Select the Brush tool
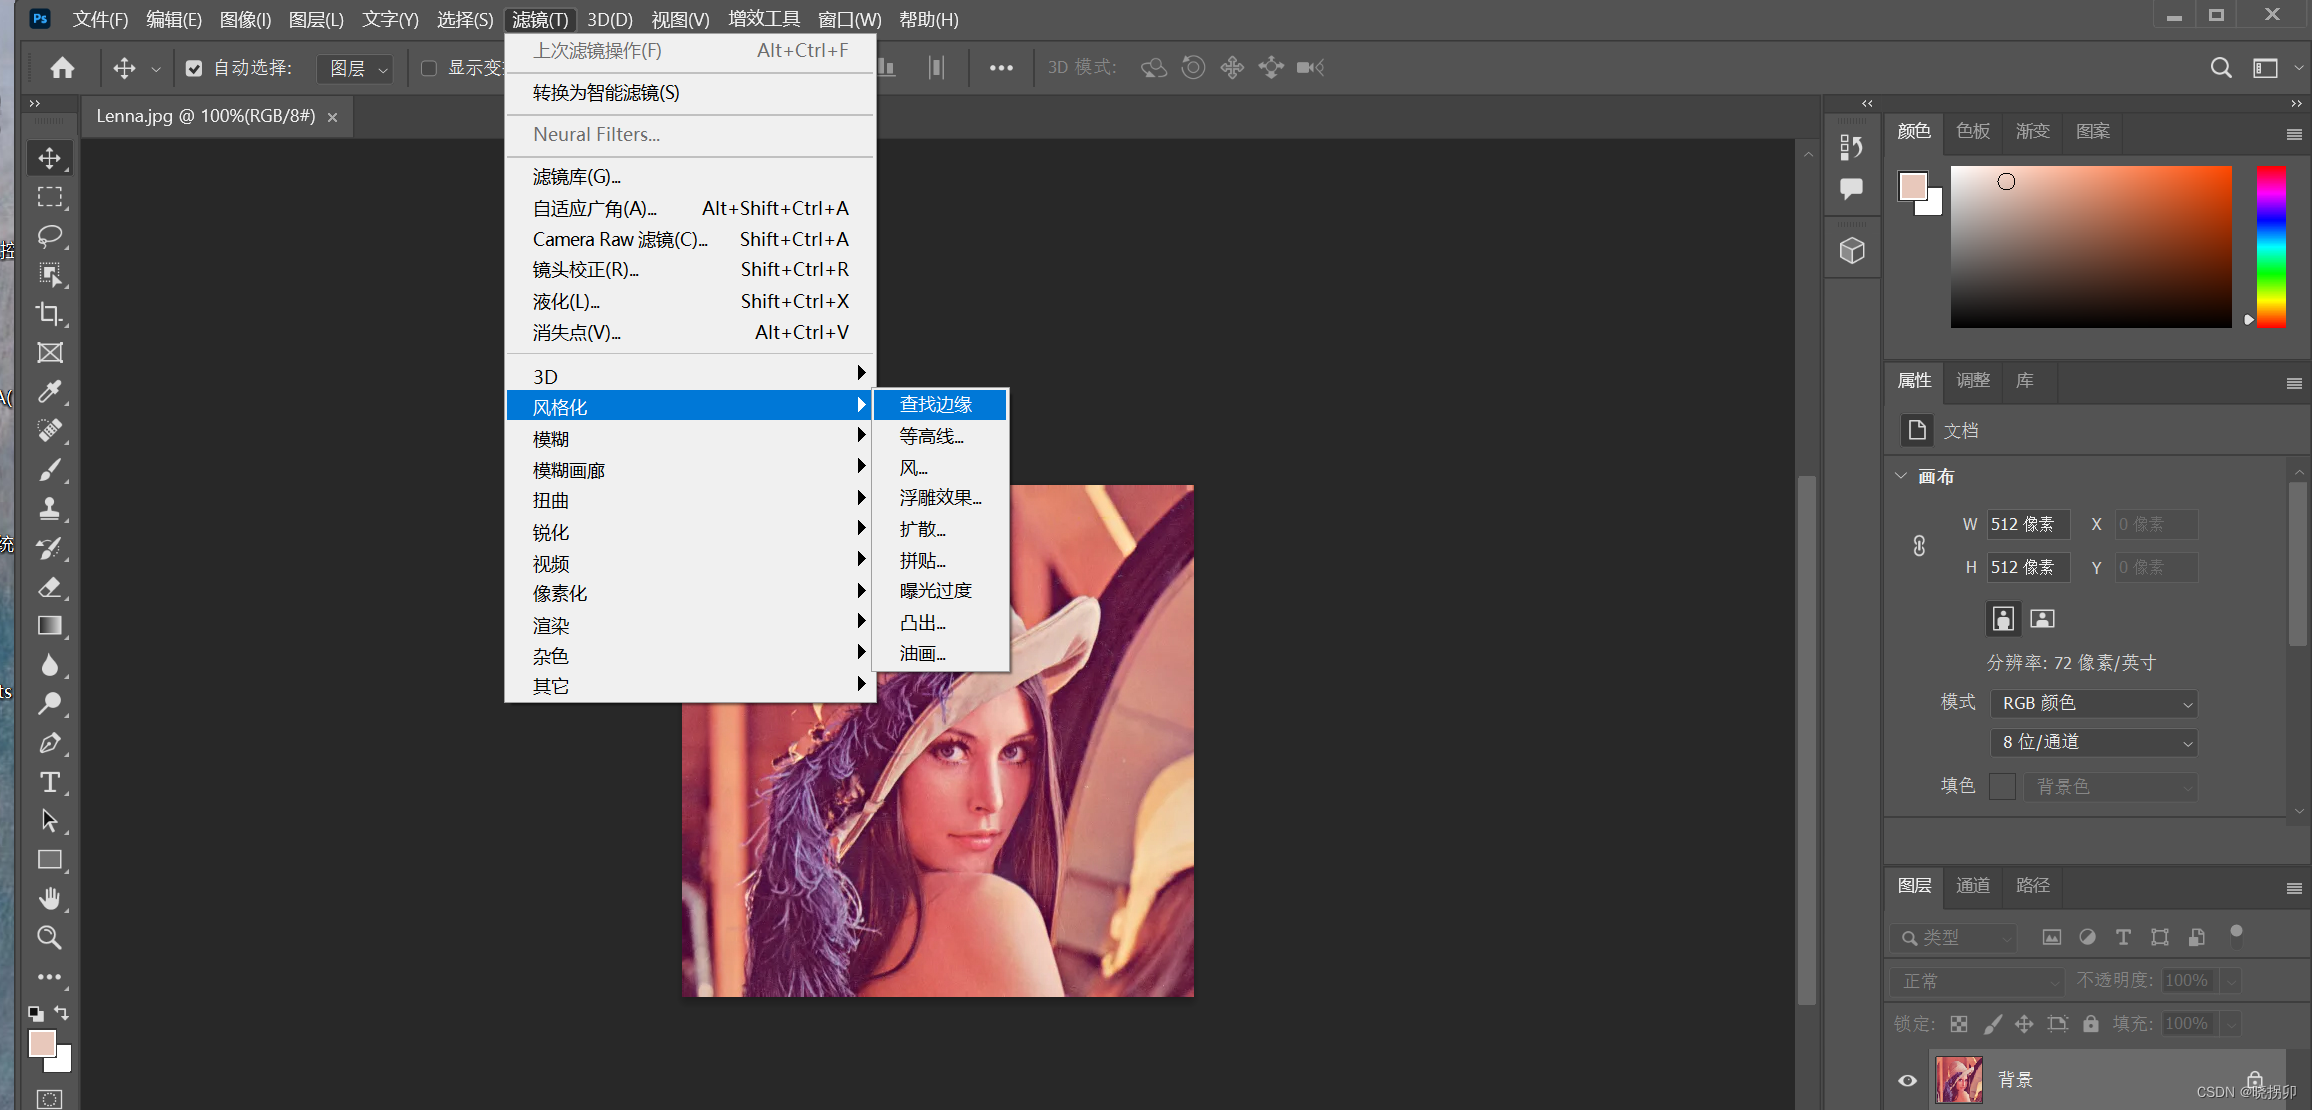This screenshot has height=1110, width=2312. pos(49,470)
